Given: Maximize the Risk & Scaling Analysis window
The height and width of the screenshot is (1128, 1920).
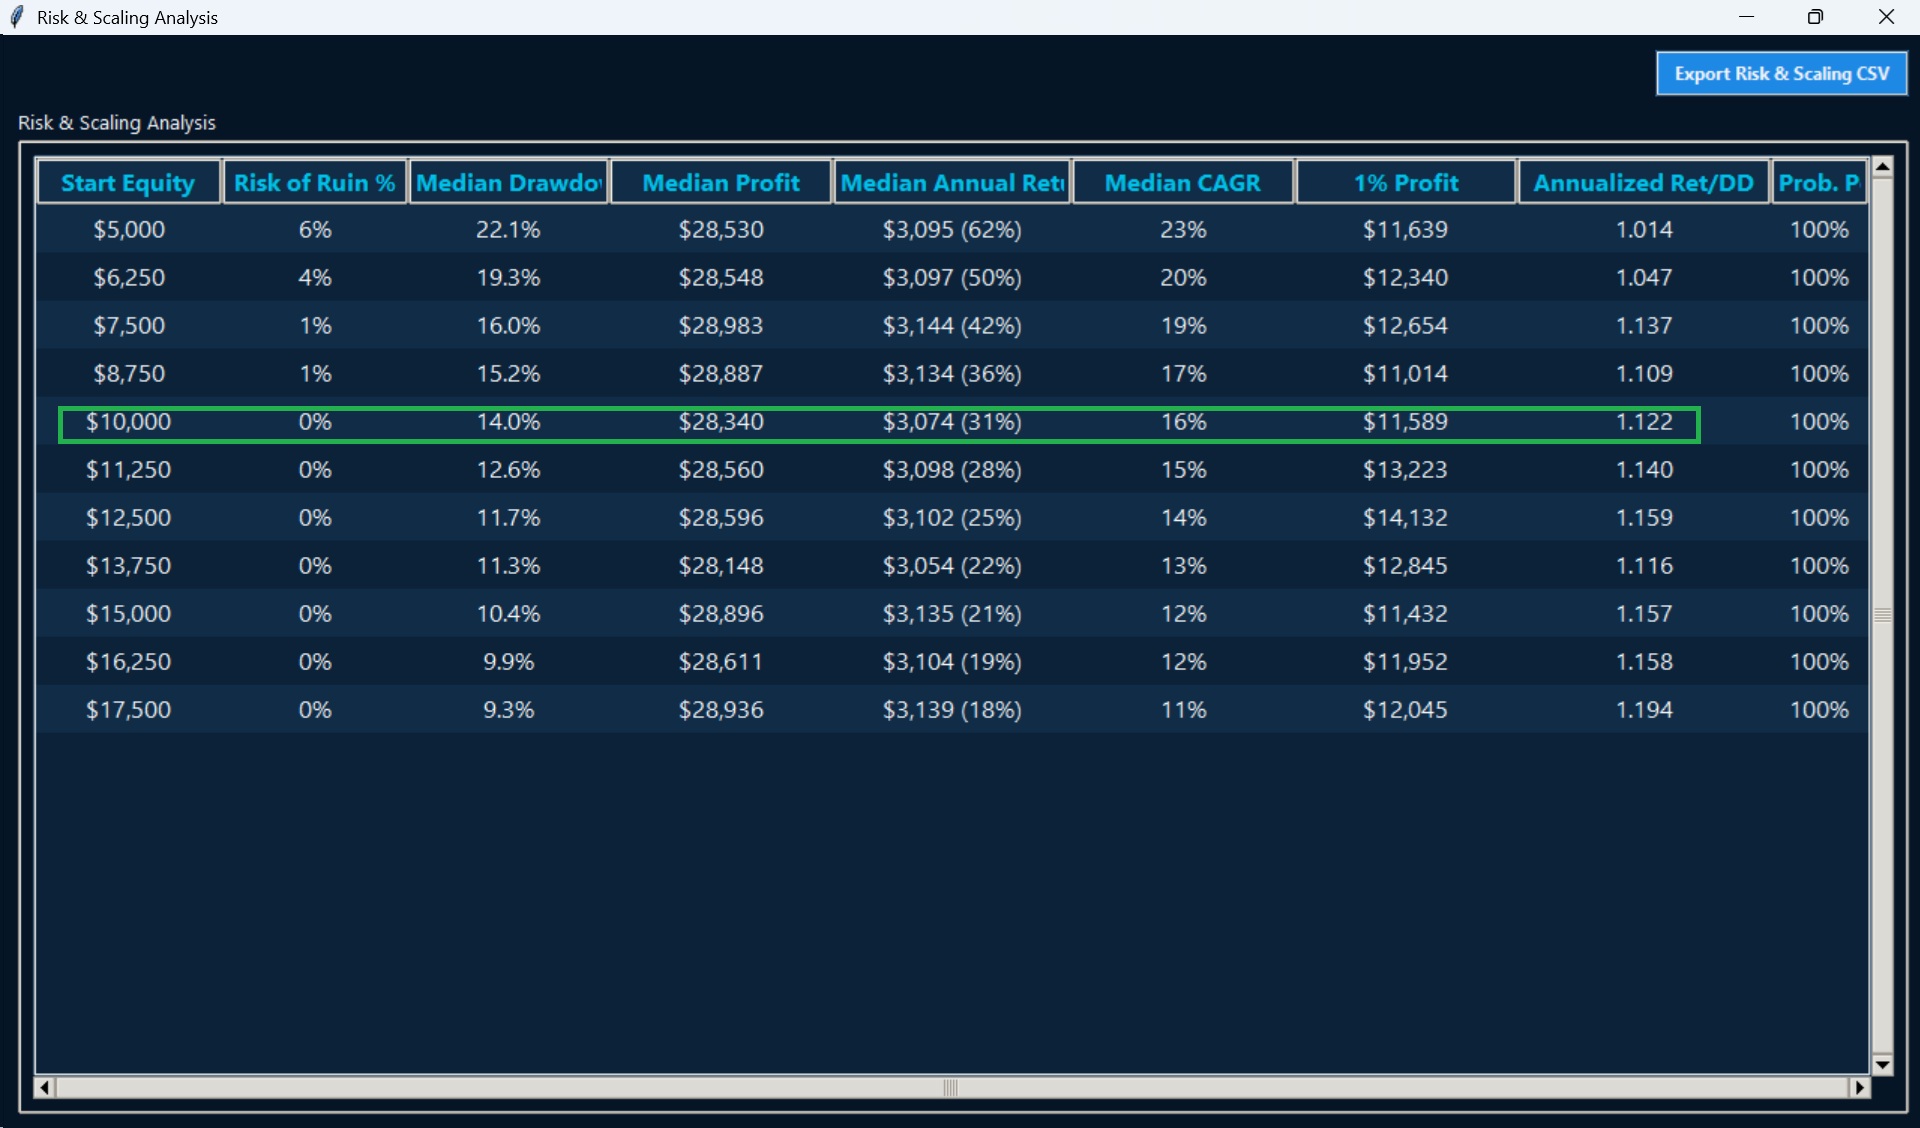Looking at the screenshot, I should tap(1816, 17).
